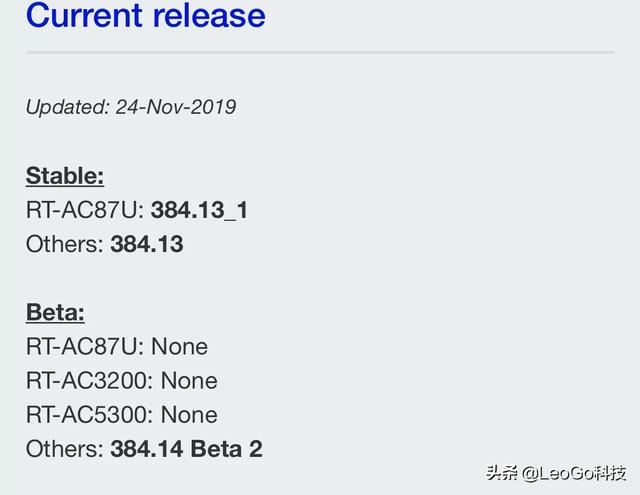Screen dimensions: 640x495
Task: Click the RT-AC87U: None beta line
Action: click(x=117, y=347)
